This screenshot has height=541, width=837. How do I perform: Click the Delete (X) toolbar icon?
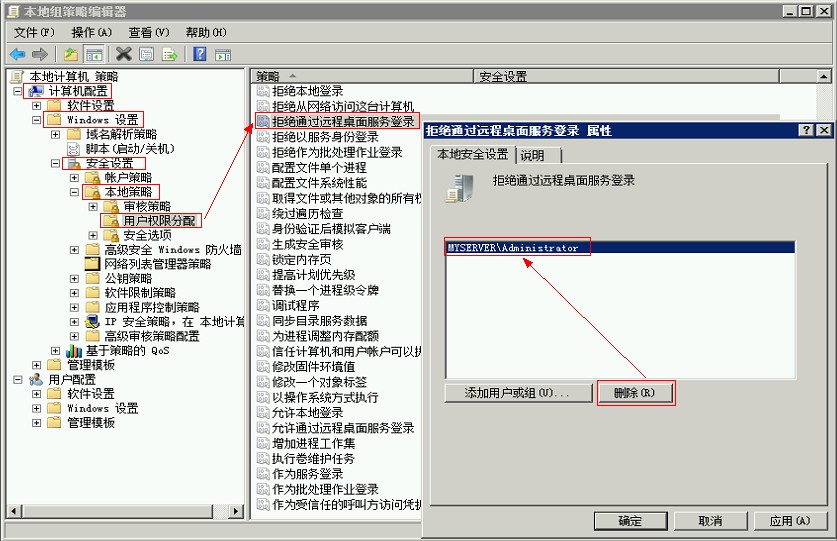(x=124, y=54)
